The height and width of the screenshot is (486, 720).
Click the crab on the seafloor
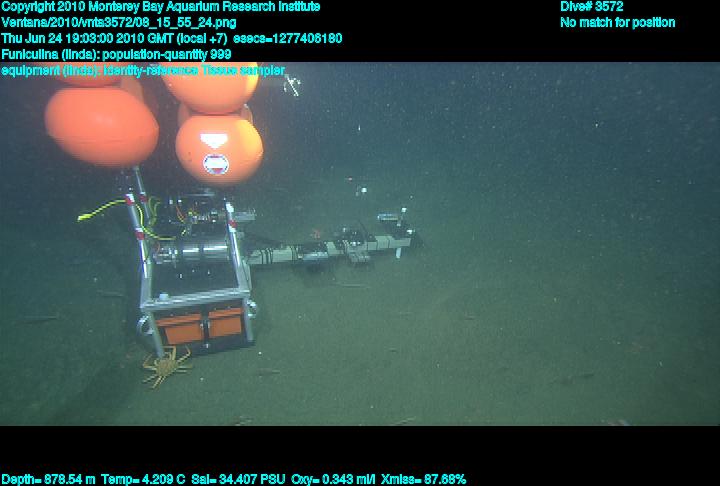click(165, 368)
